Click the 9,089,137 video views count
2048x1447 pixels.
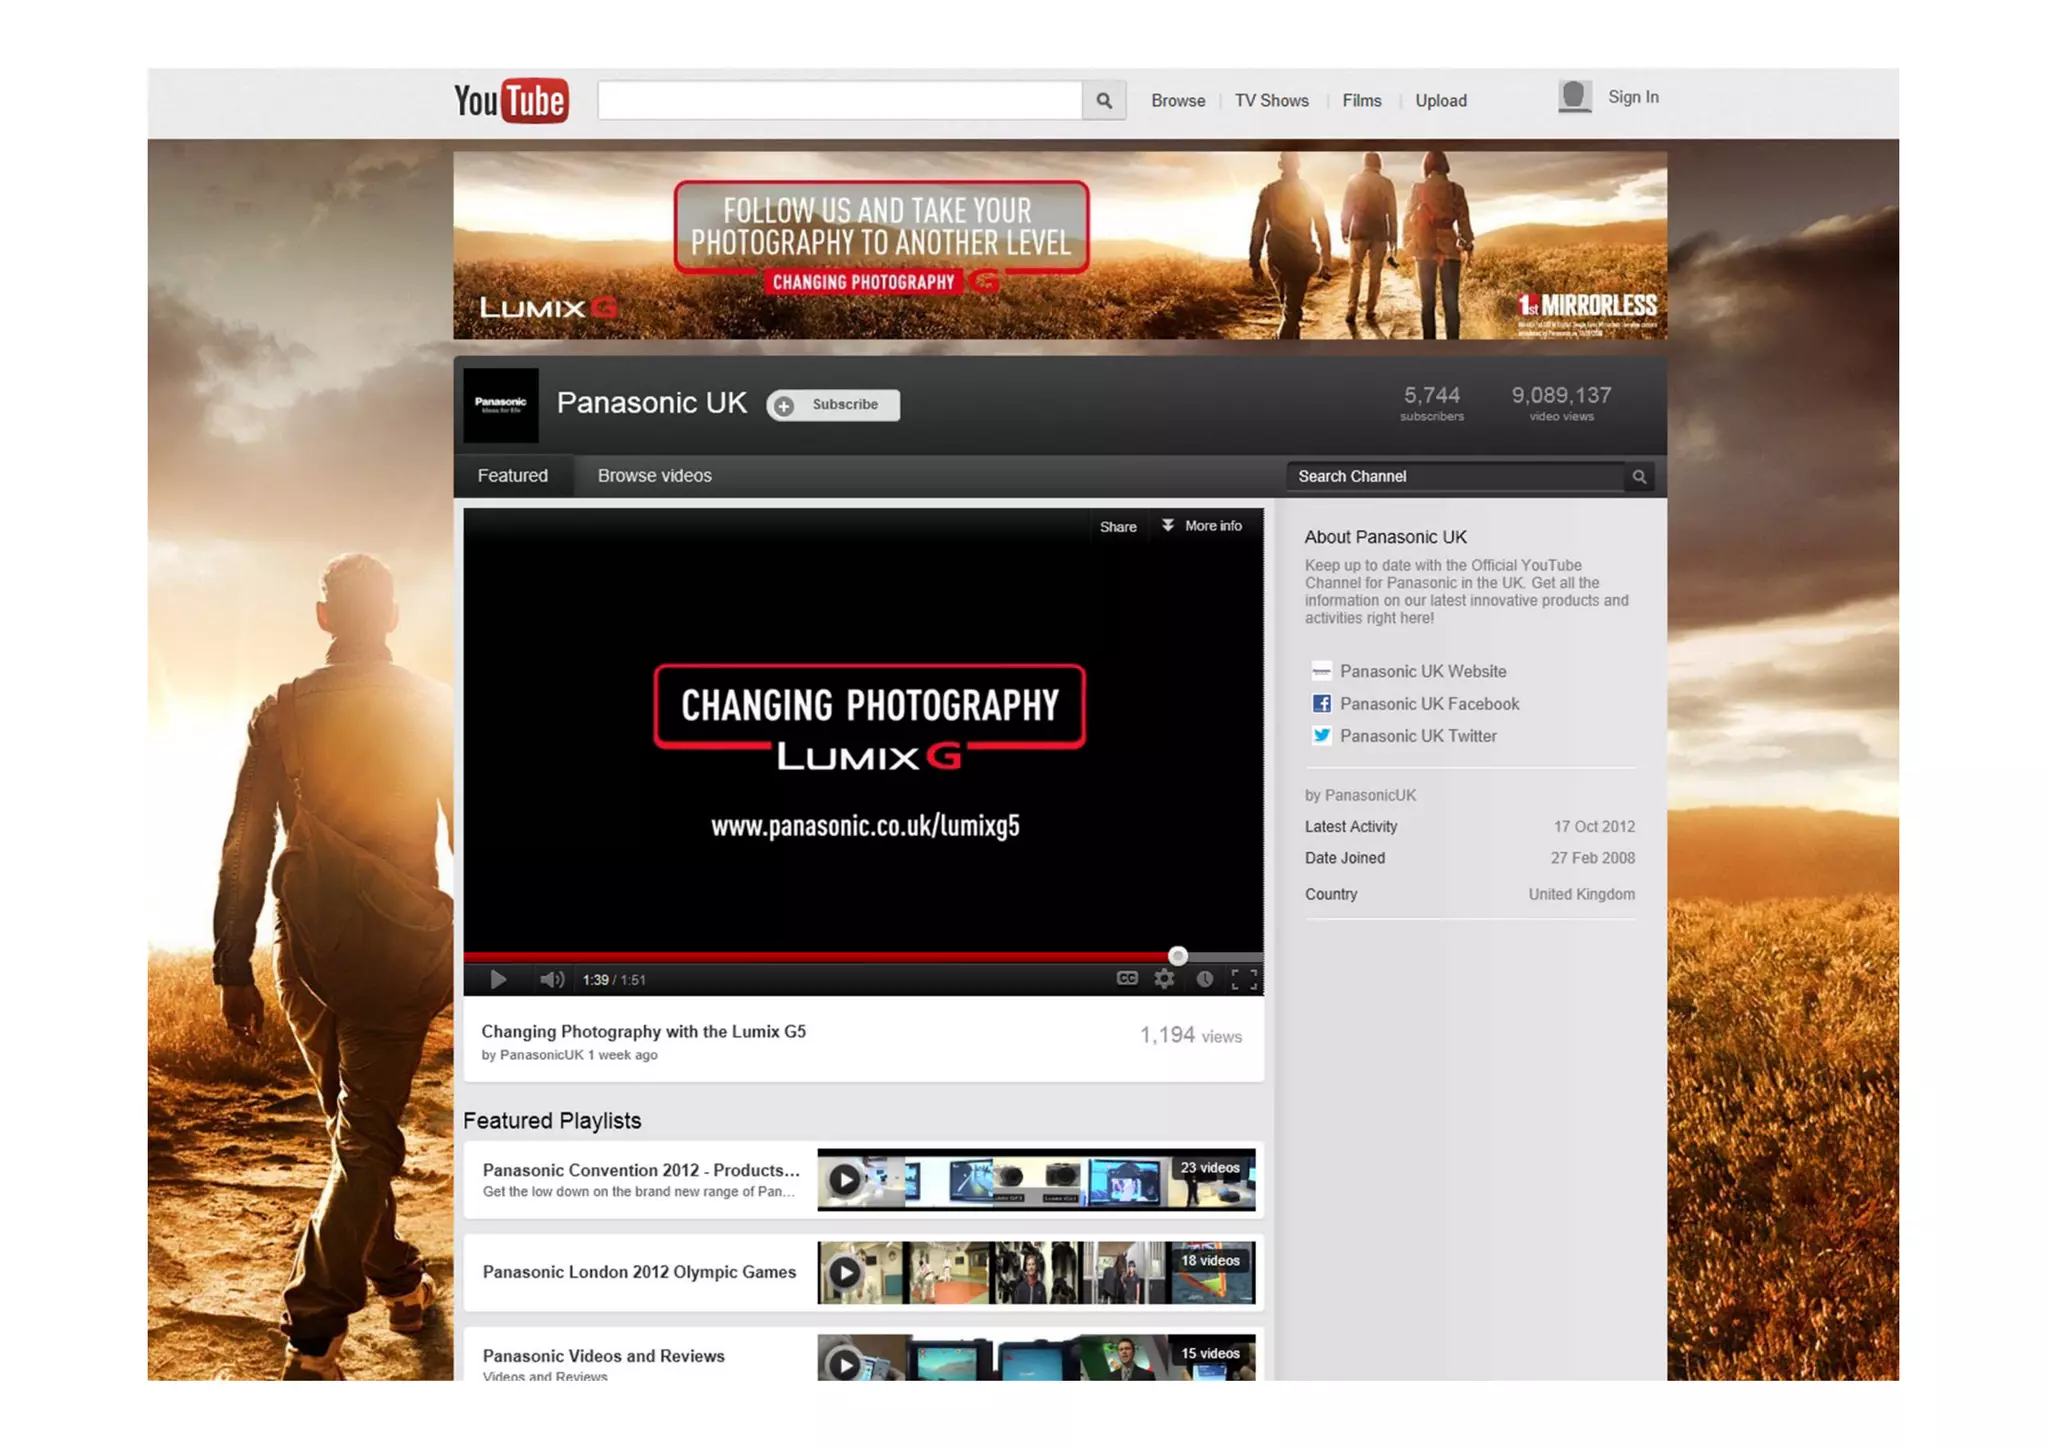pos(1561,402)
